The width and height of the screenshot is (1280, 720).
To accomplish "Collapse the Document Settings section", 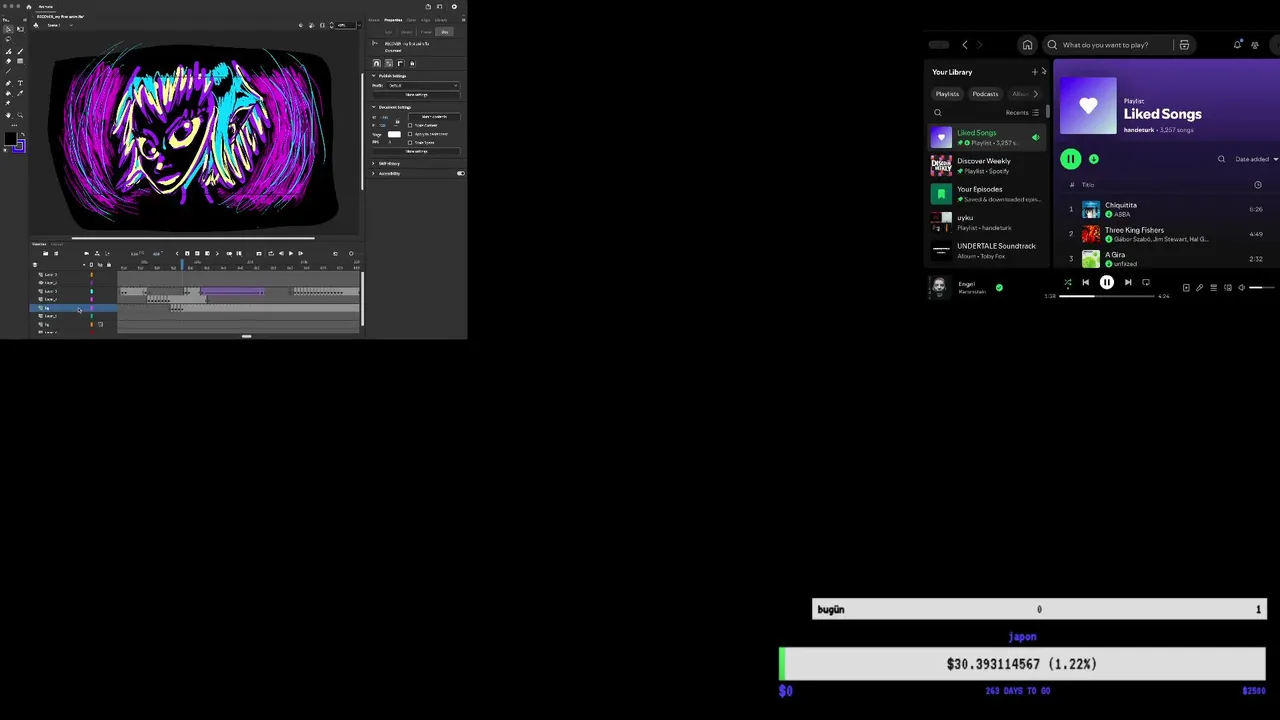I will click(374, 107).
